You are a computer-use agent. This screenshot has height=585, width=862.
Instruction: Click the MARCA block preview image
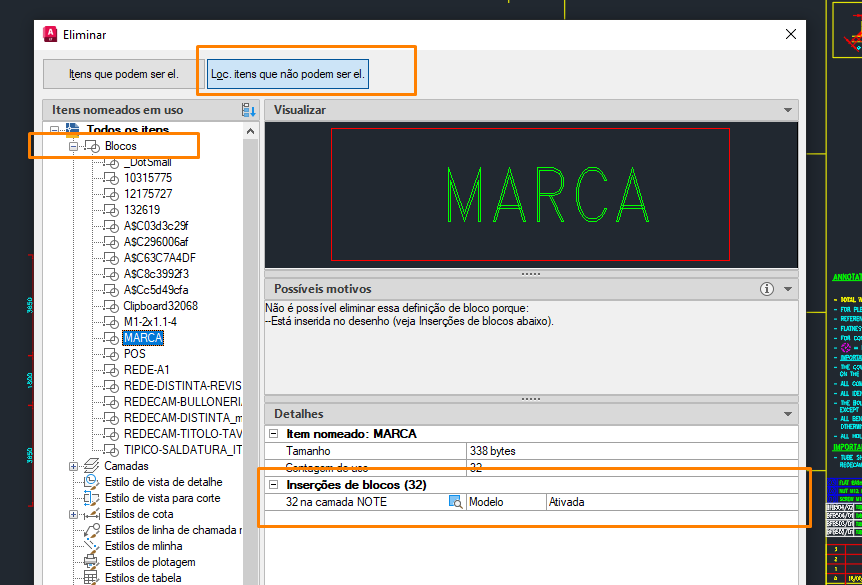(x=530, y=194)
